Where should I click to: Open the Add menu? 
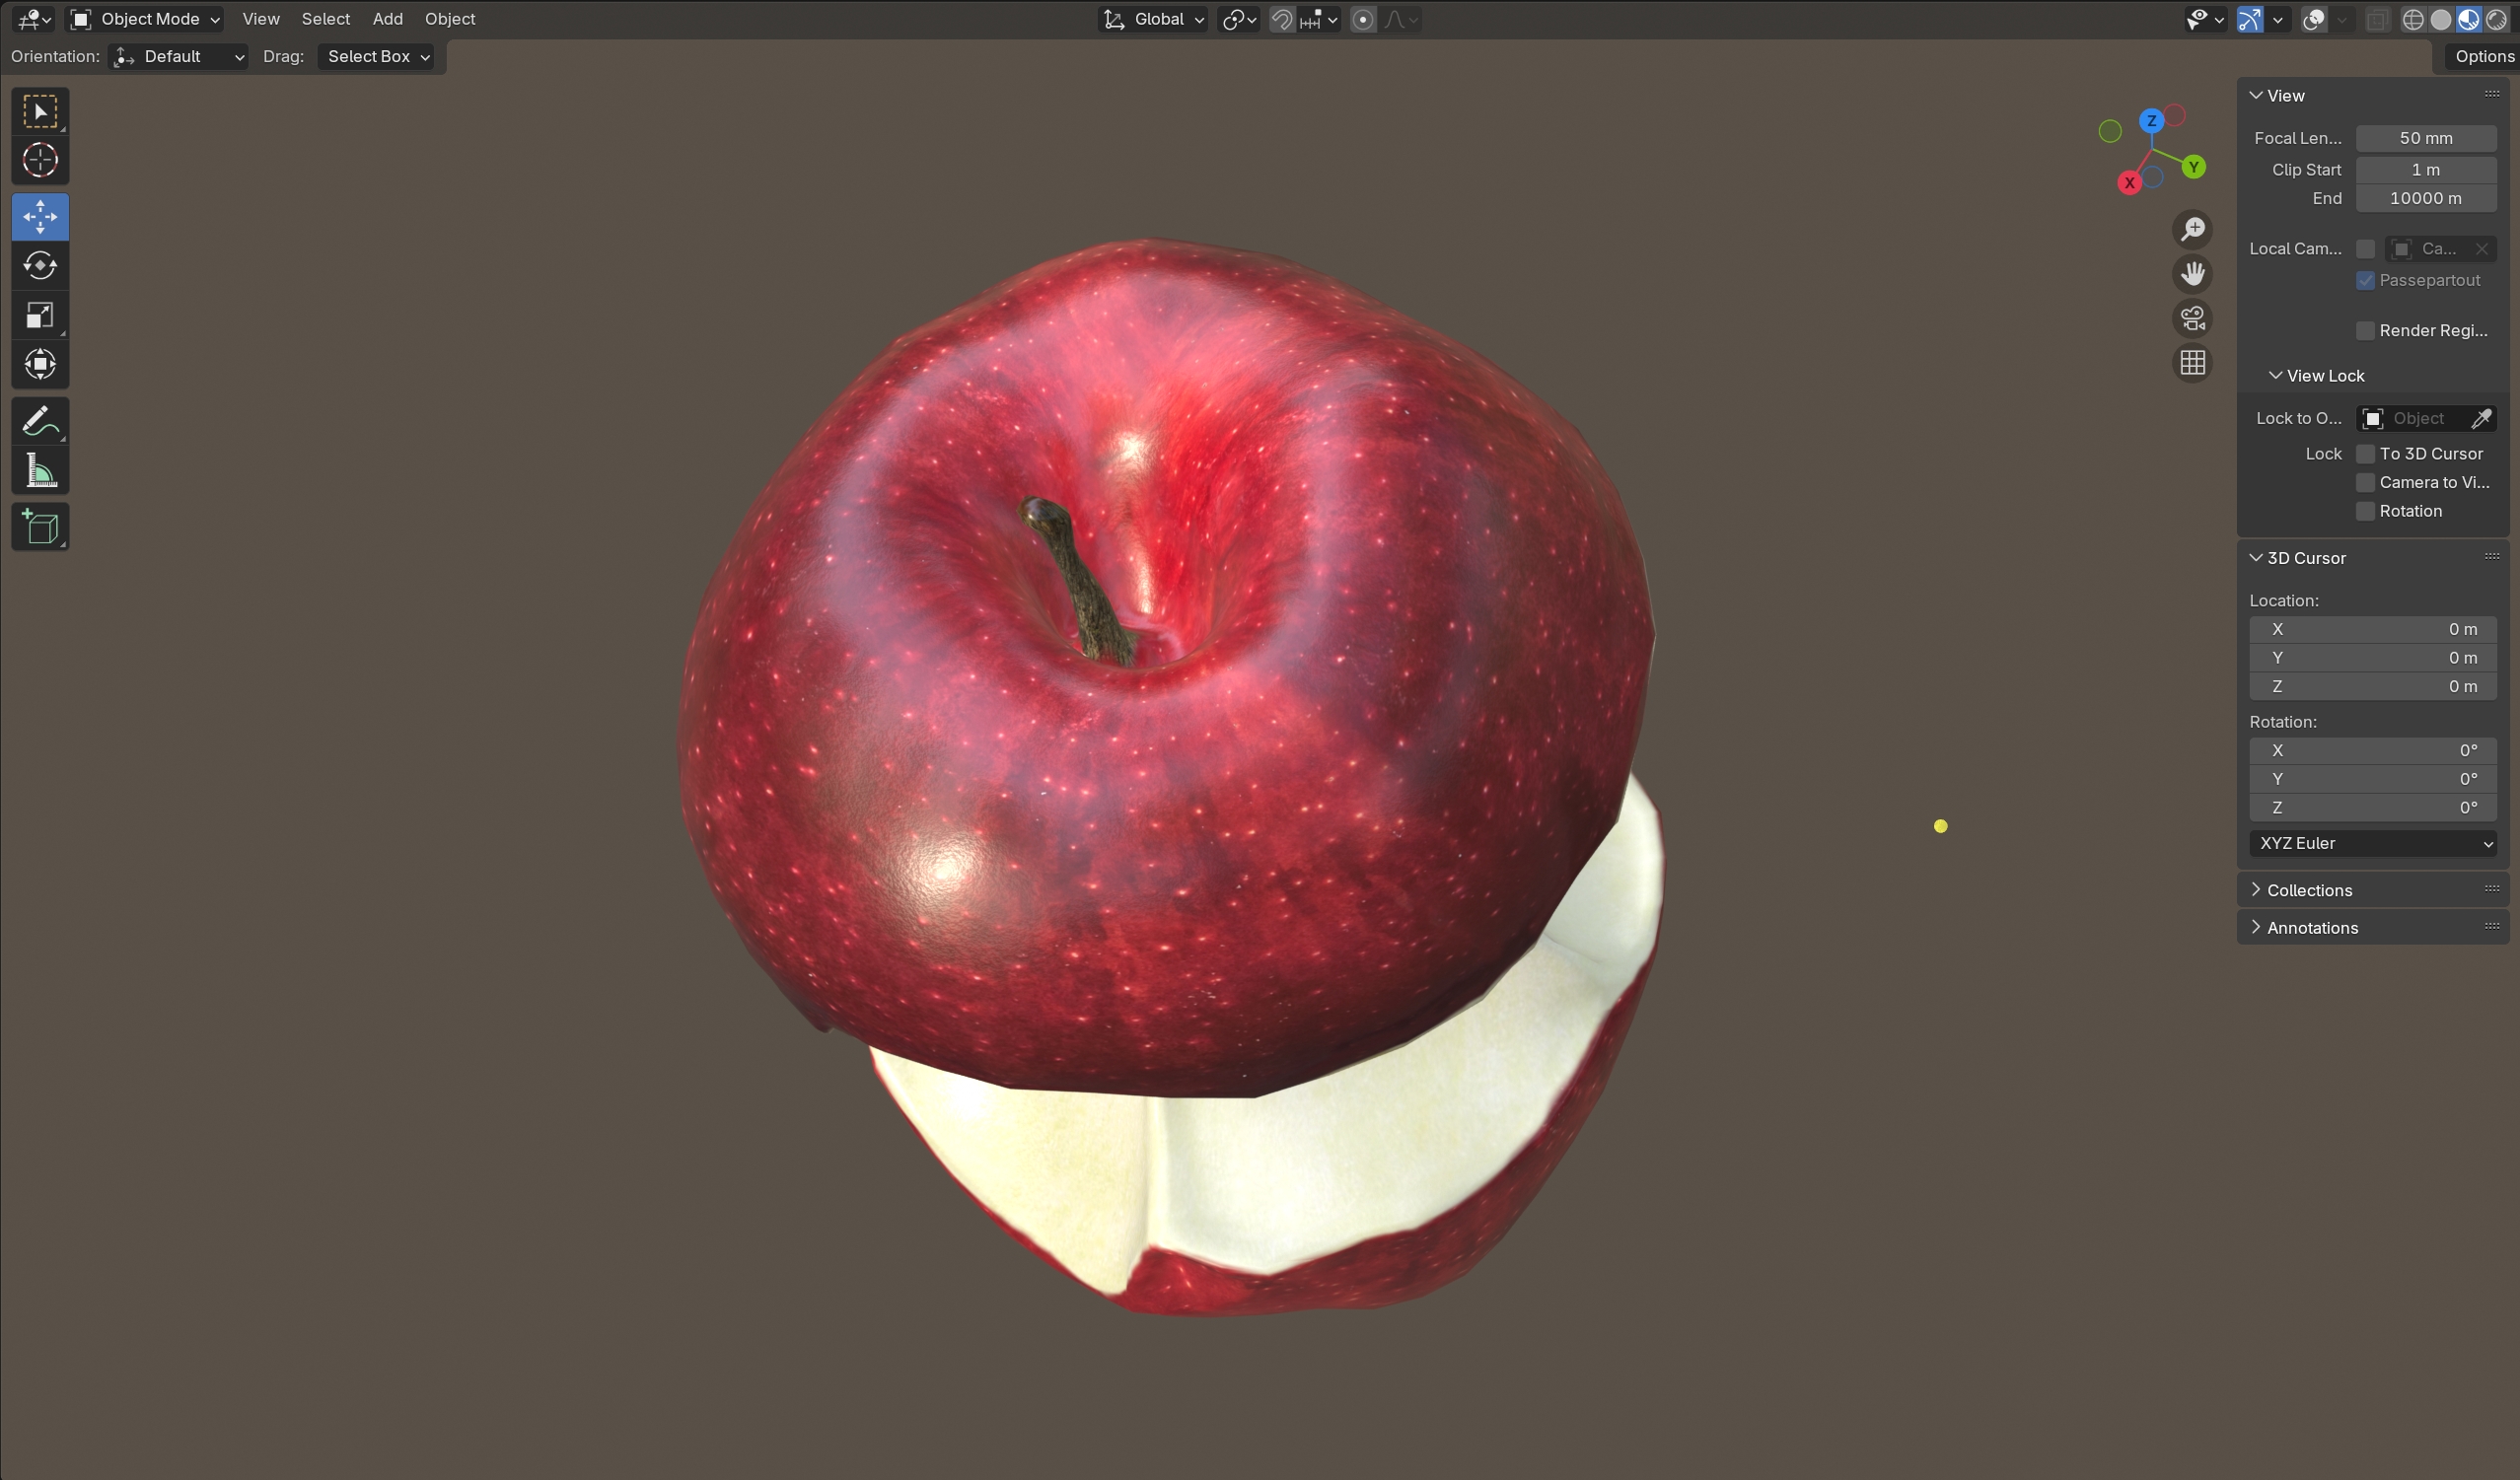click(x=387, y=19)
